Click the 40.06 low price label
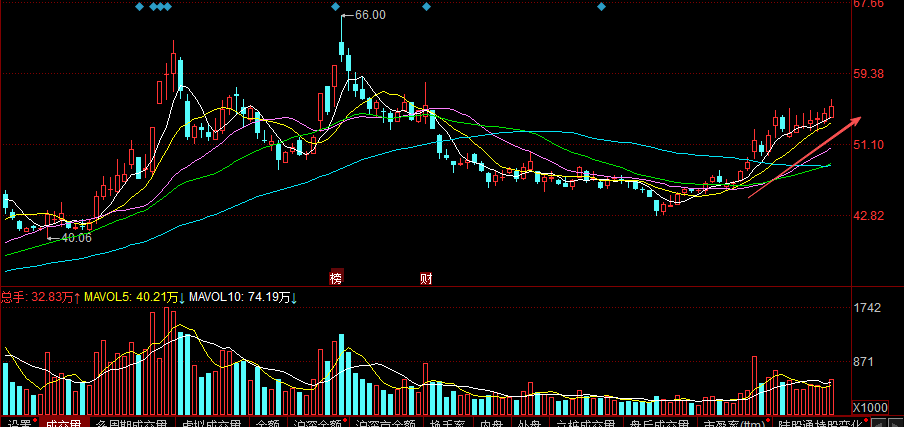 coord(76,237)
